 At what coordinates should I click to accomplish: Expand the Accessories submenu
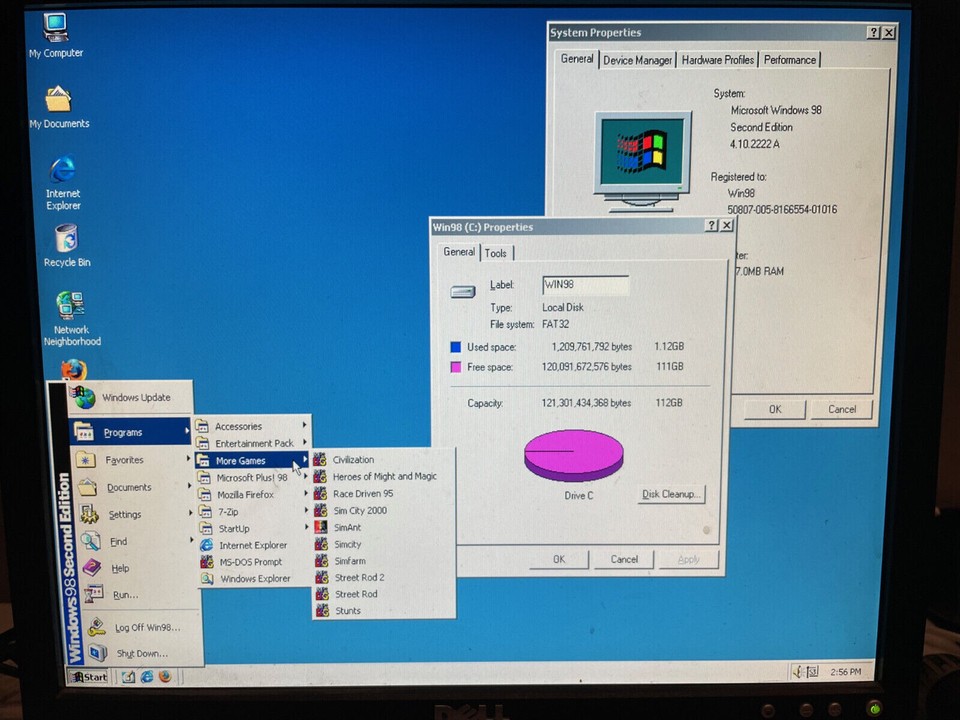[238, 425]
